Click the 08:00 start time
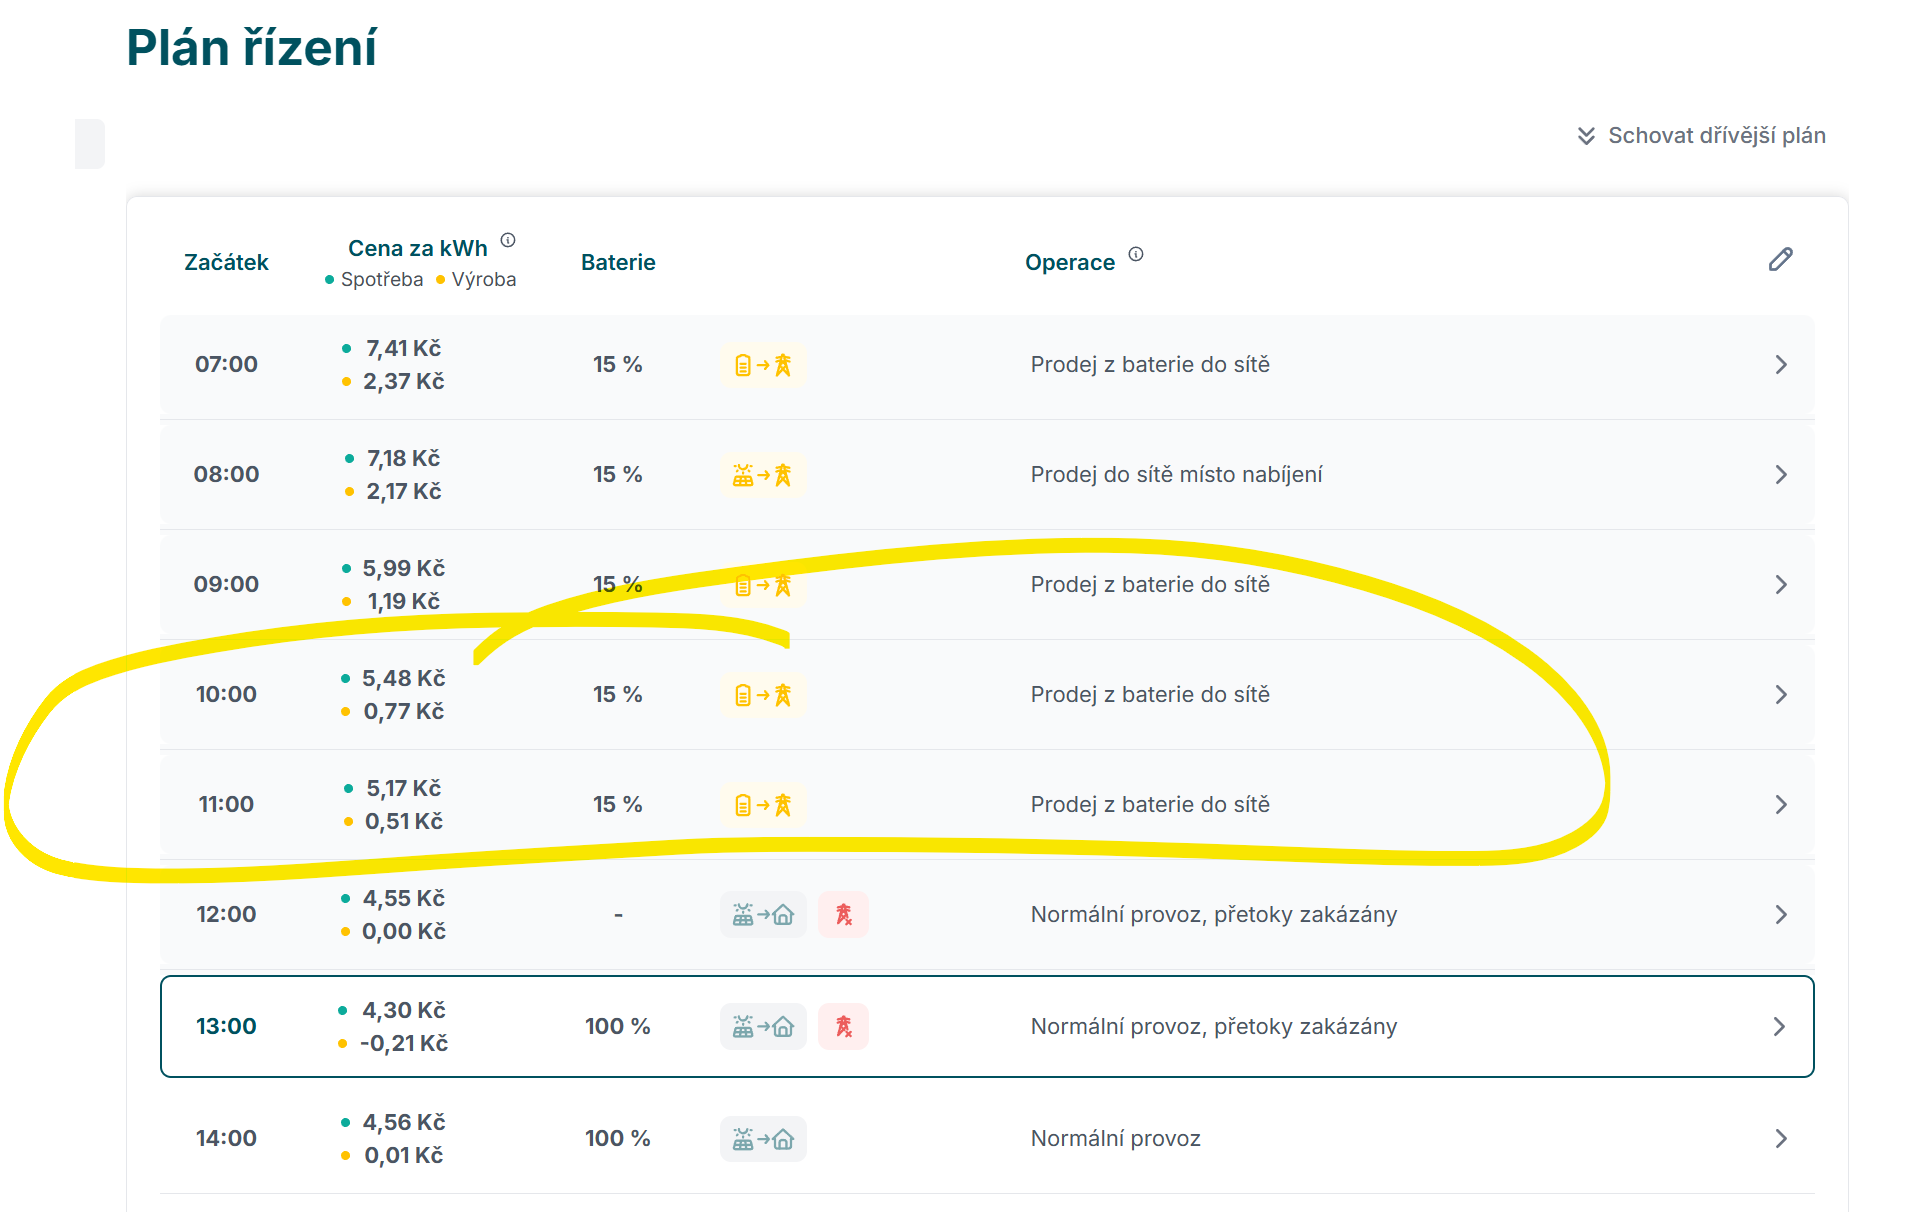This screenshot has height=1212, width=1927. (x=226, y=475)
